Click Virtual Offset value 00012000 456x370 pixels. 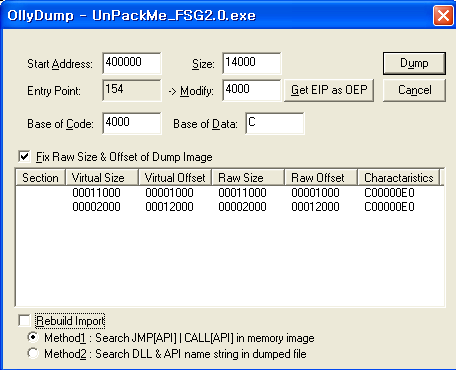pos(169,207)
